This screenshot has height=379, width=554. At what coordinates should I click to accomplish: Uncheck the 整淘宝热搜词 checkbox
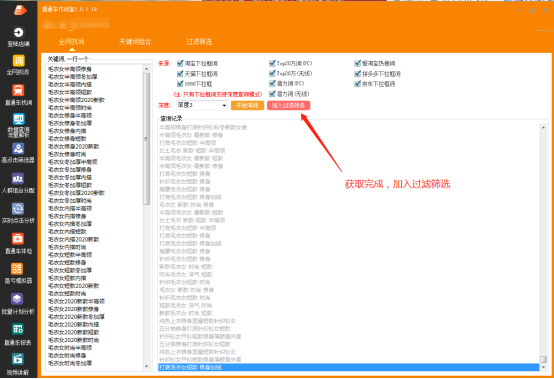(358, 63)
